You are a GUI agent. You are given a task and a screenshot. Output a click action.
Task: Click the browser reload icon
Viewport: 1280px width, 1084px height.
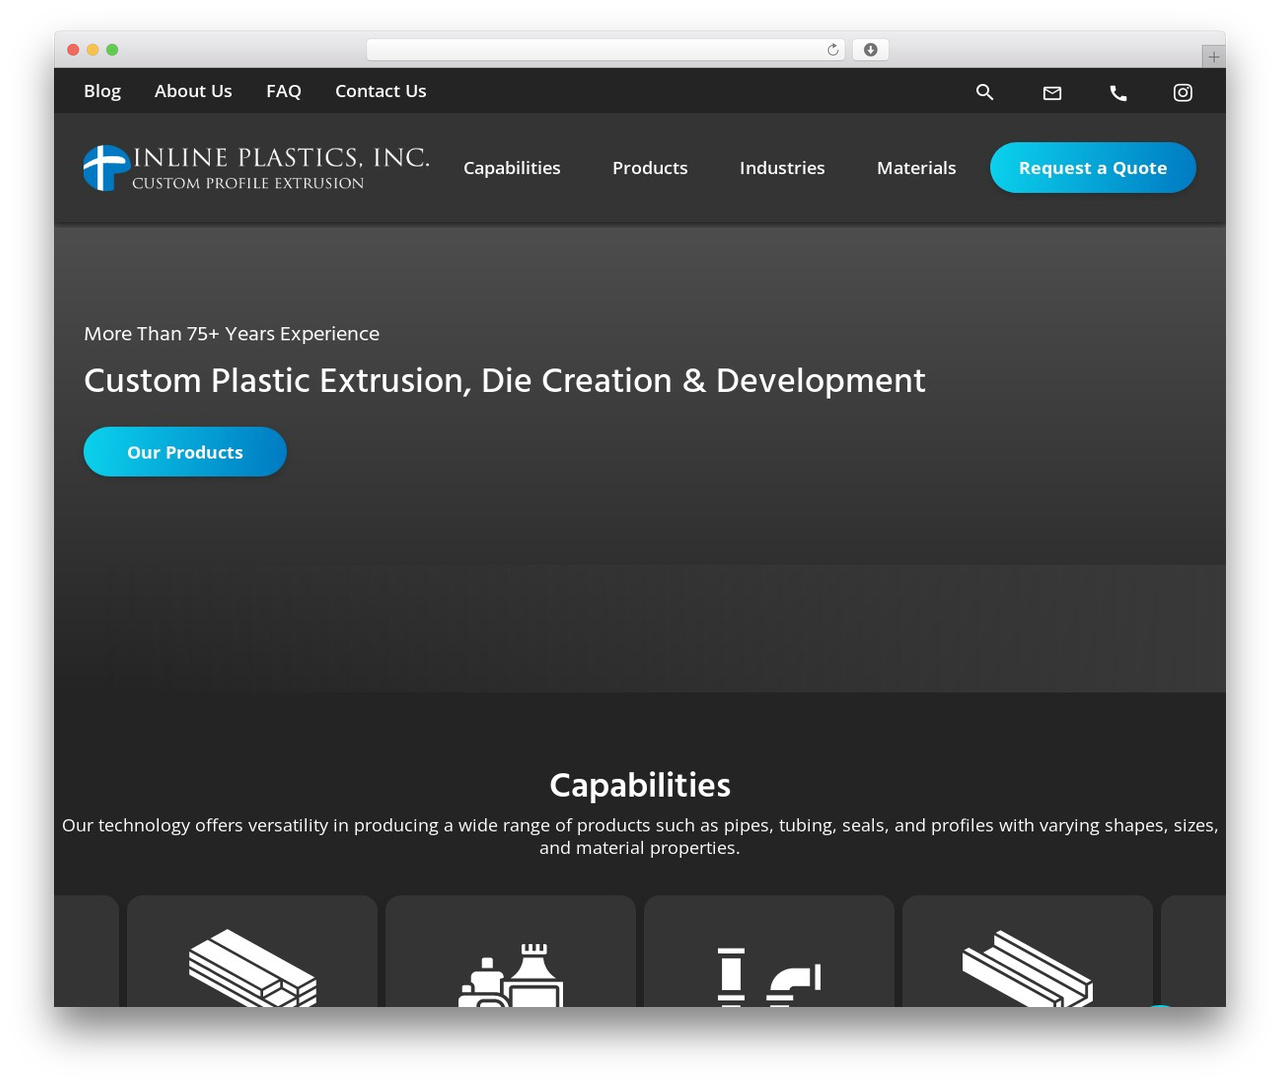(x=832, y=50)
